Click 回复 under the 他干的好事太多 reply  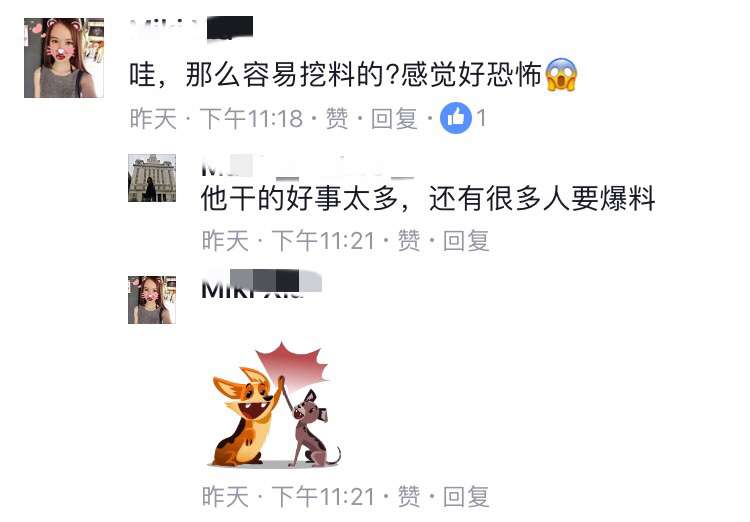466,240
